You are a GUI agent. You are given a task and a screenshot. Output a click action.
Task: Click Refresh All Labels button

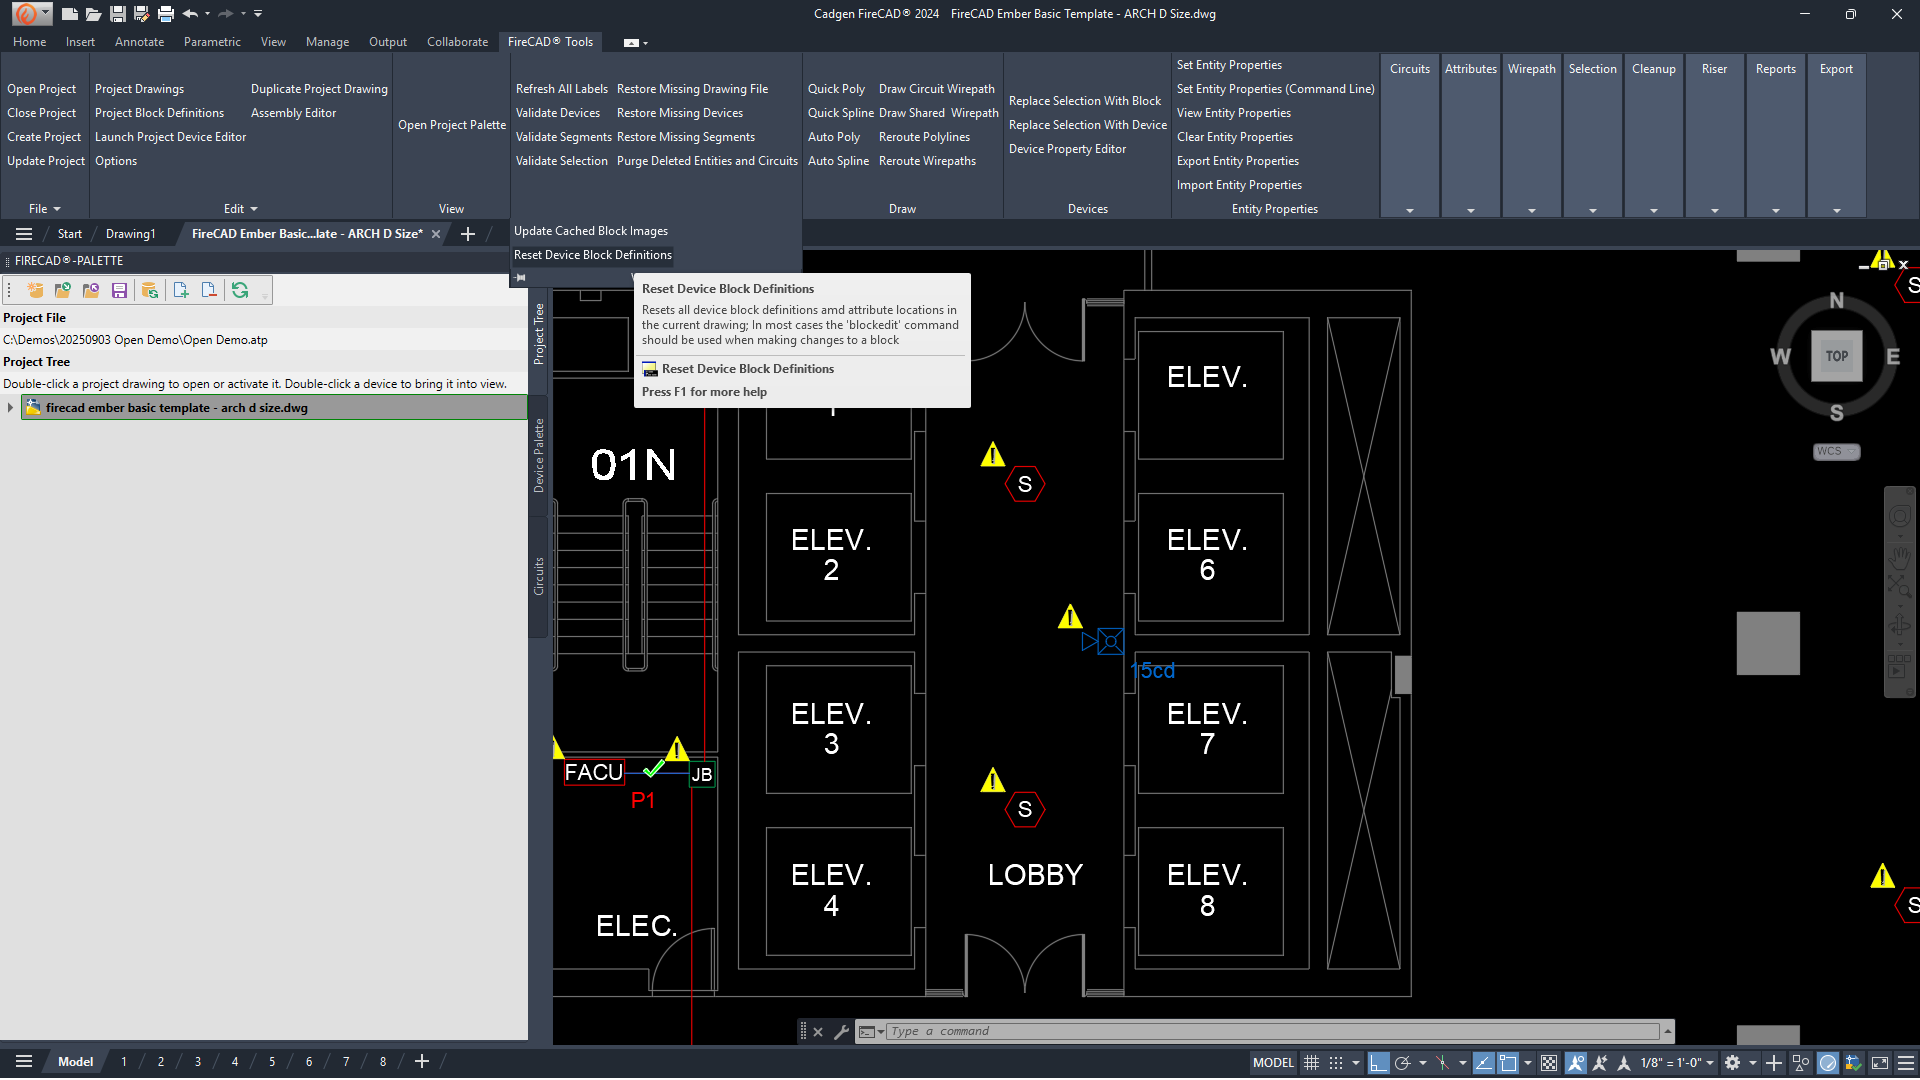point(562,89)
